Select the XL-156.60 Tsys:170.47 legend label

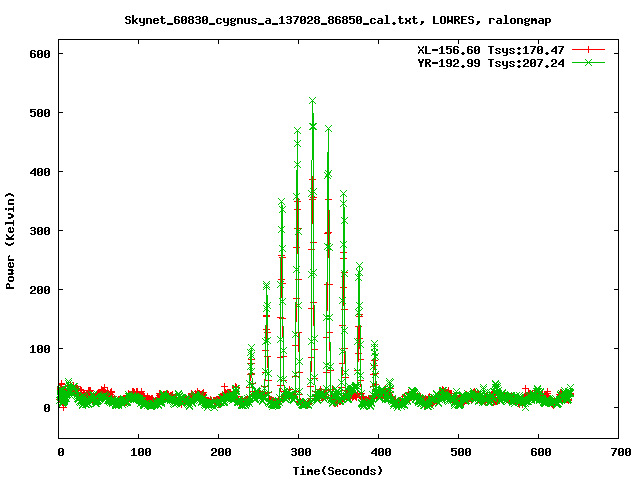pyautogui.click(x=491, y=50)
